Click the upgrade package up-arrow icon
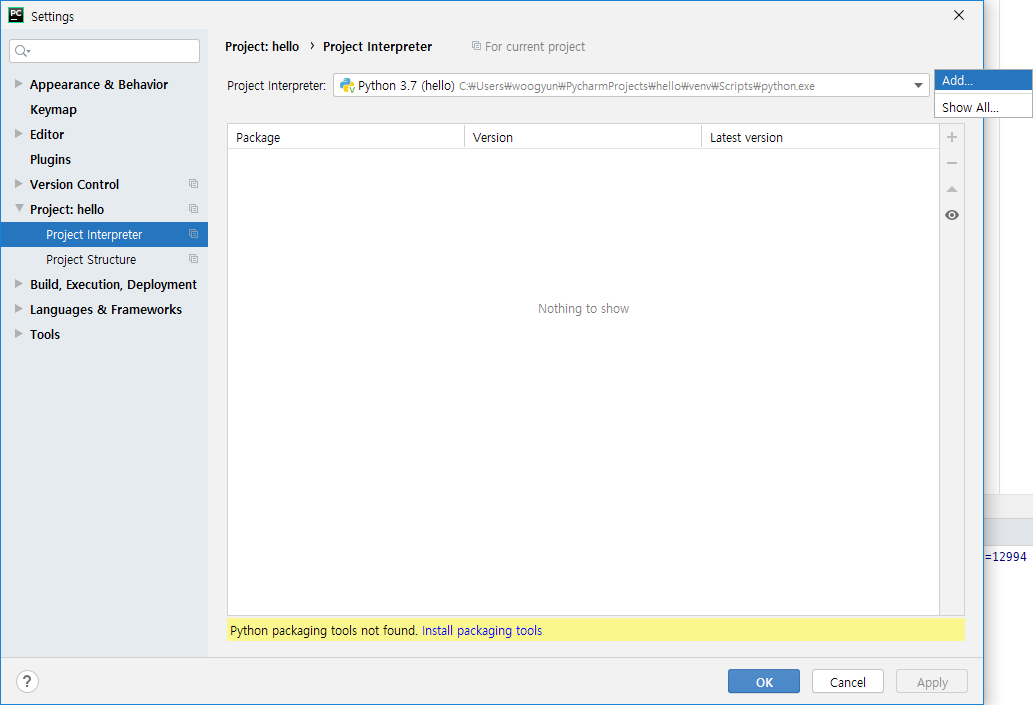 pos(951,189)
